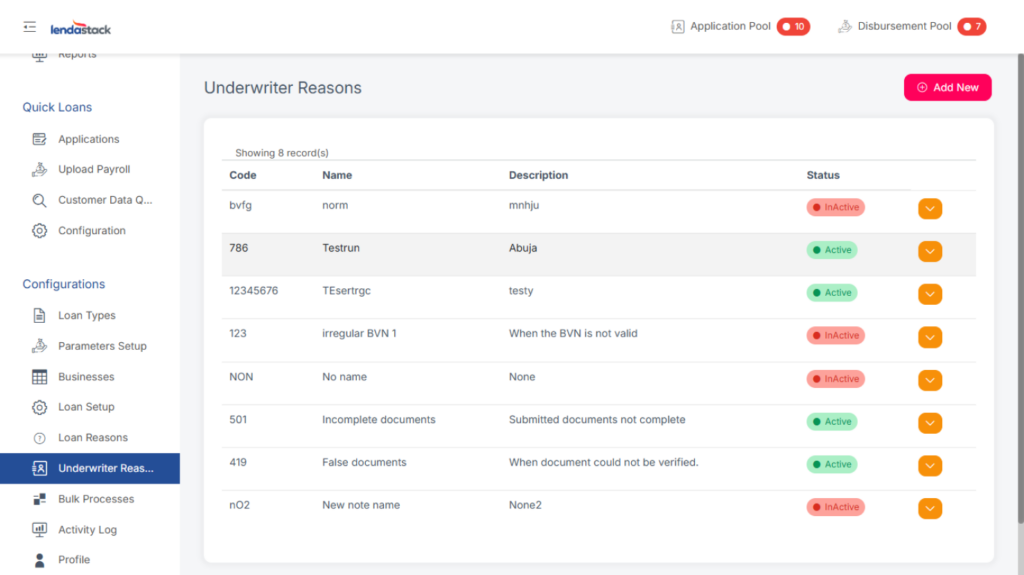Expand actions for Incomplete documents row
The width and height of the screenshot is (1024, 575).
930,423
